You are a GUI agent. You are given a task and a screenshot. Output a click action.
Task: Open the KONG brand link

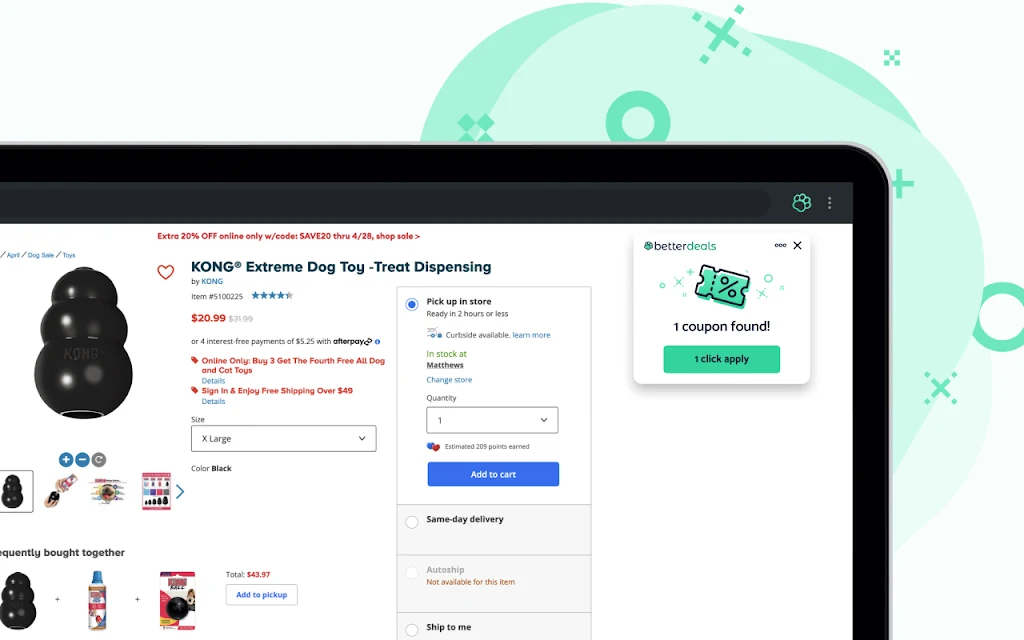(212, 281)
